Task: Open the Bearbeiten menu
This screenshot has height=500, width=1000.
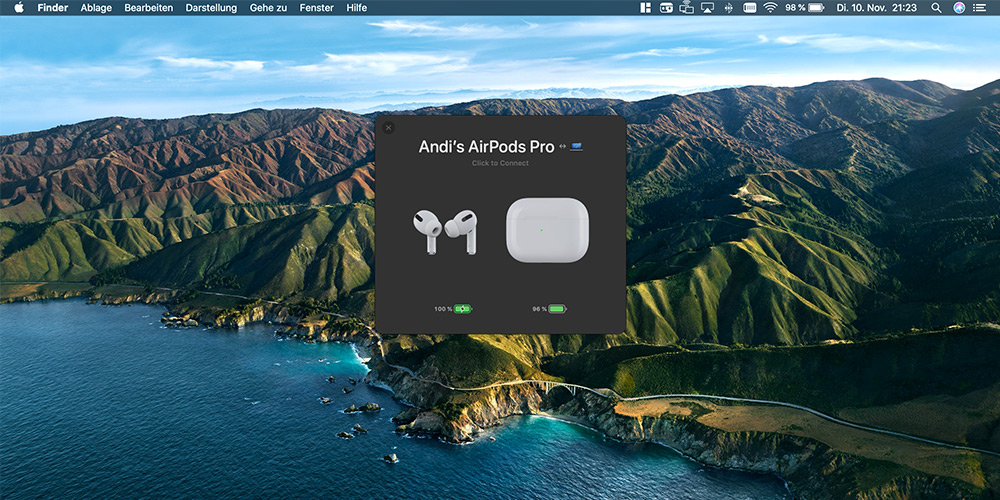Action: tap(149, 8)
